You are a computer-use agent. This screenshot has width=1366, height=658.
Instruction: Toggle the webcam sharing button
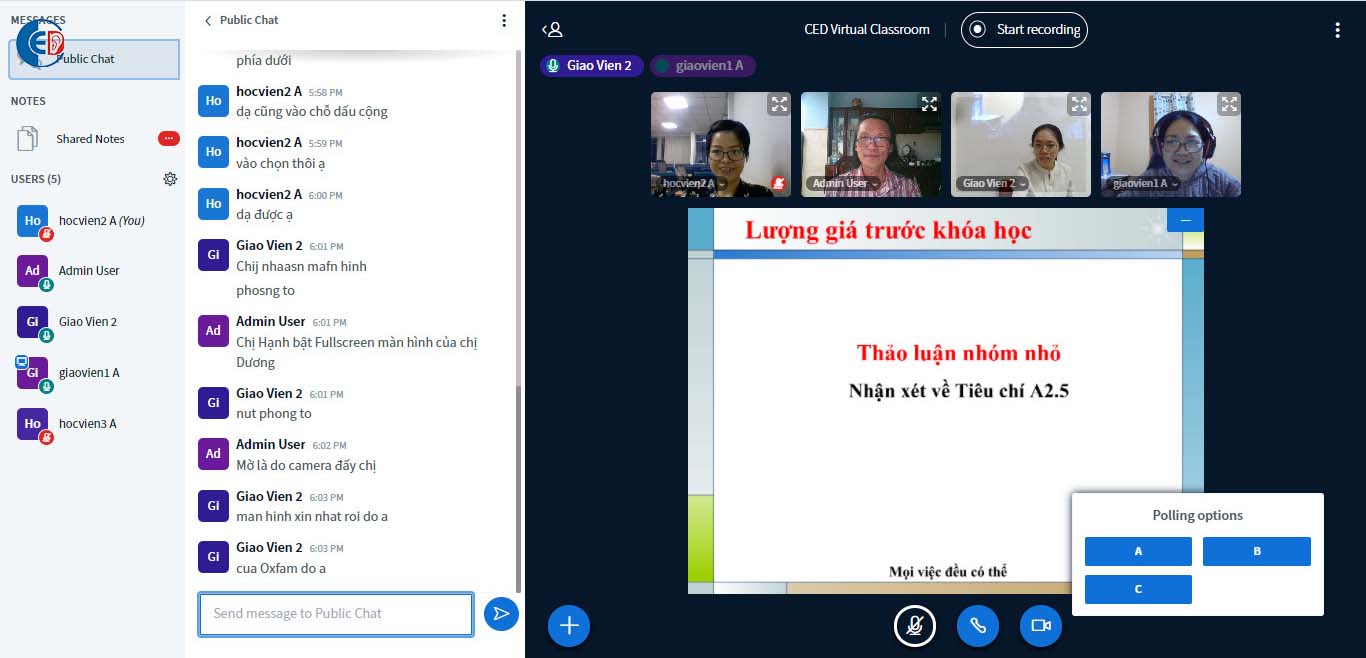tap(1041, 626)
